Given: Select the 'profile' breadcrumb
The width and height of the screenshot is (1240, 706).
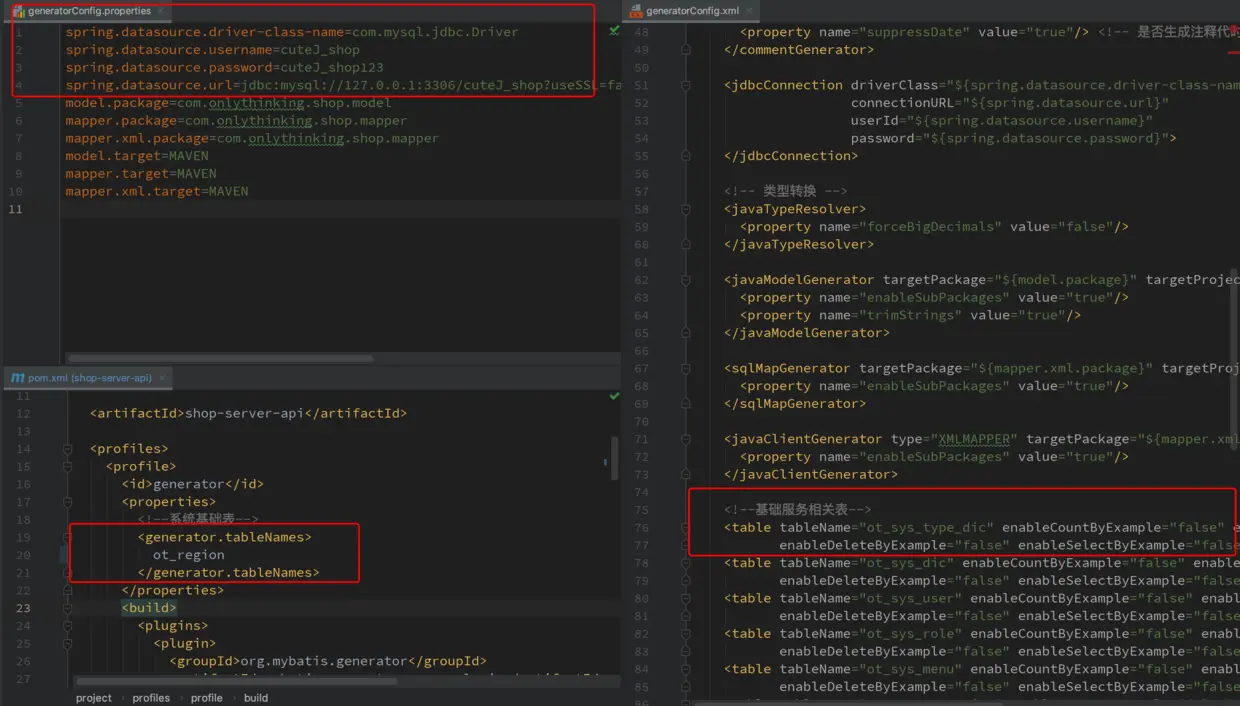Looking at the screenshot, I should [x=207, y=698].
